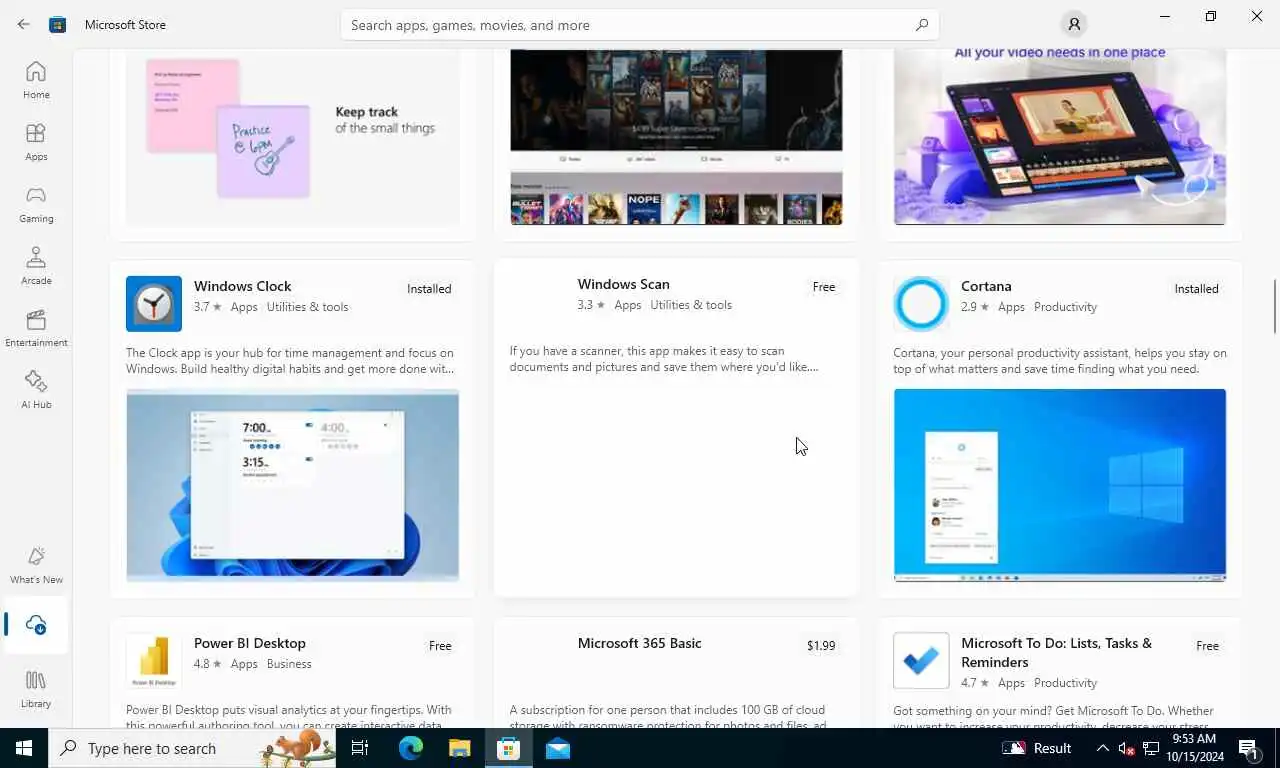Viewport: 1280px width, 768px height.
Task: Open Microsoft To Do: Lists, Tasks & Reminders title
Action: point(1056,652)
